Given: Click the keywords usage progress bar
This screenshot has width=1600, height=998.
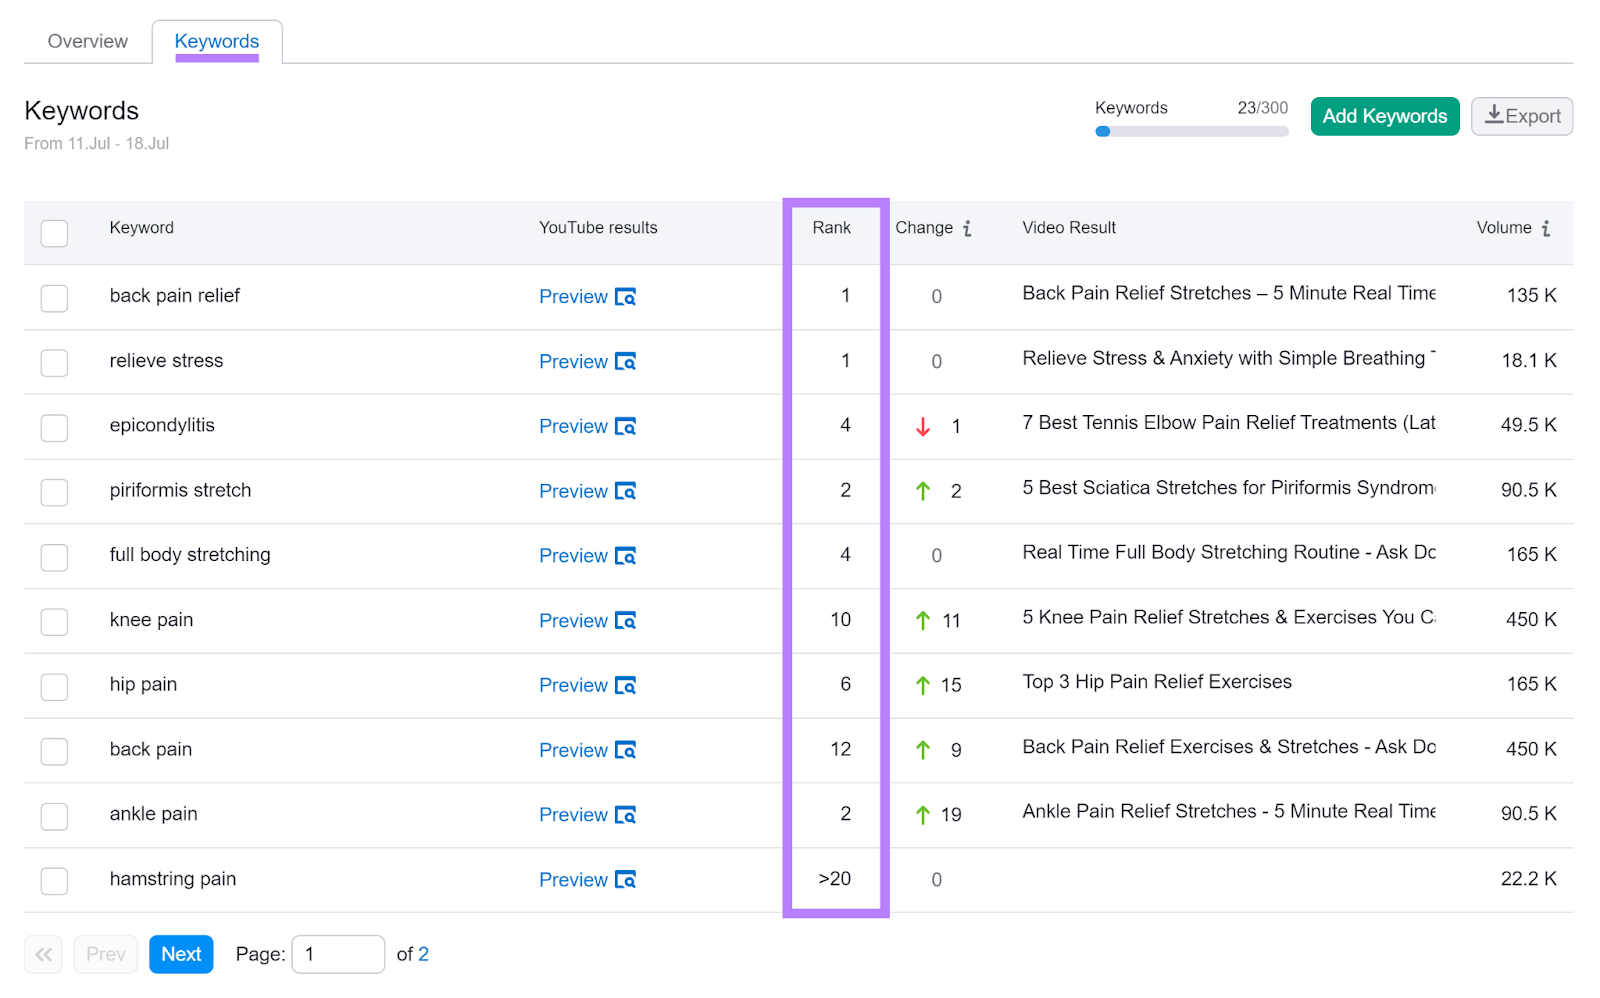Looking at the screenshot, I should coord(1190,131).
